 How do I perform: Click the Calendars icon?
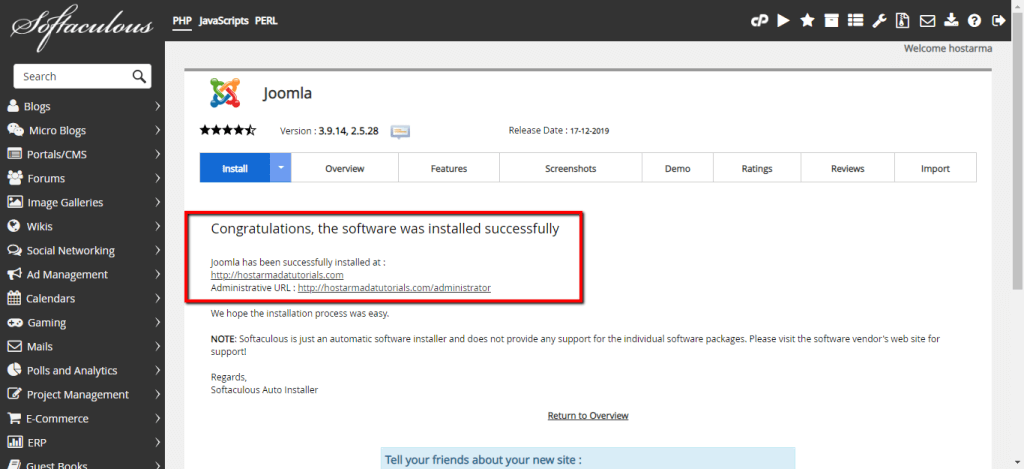tap(14, 299)
